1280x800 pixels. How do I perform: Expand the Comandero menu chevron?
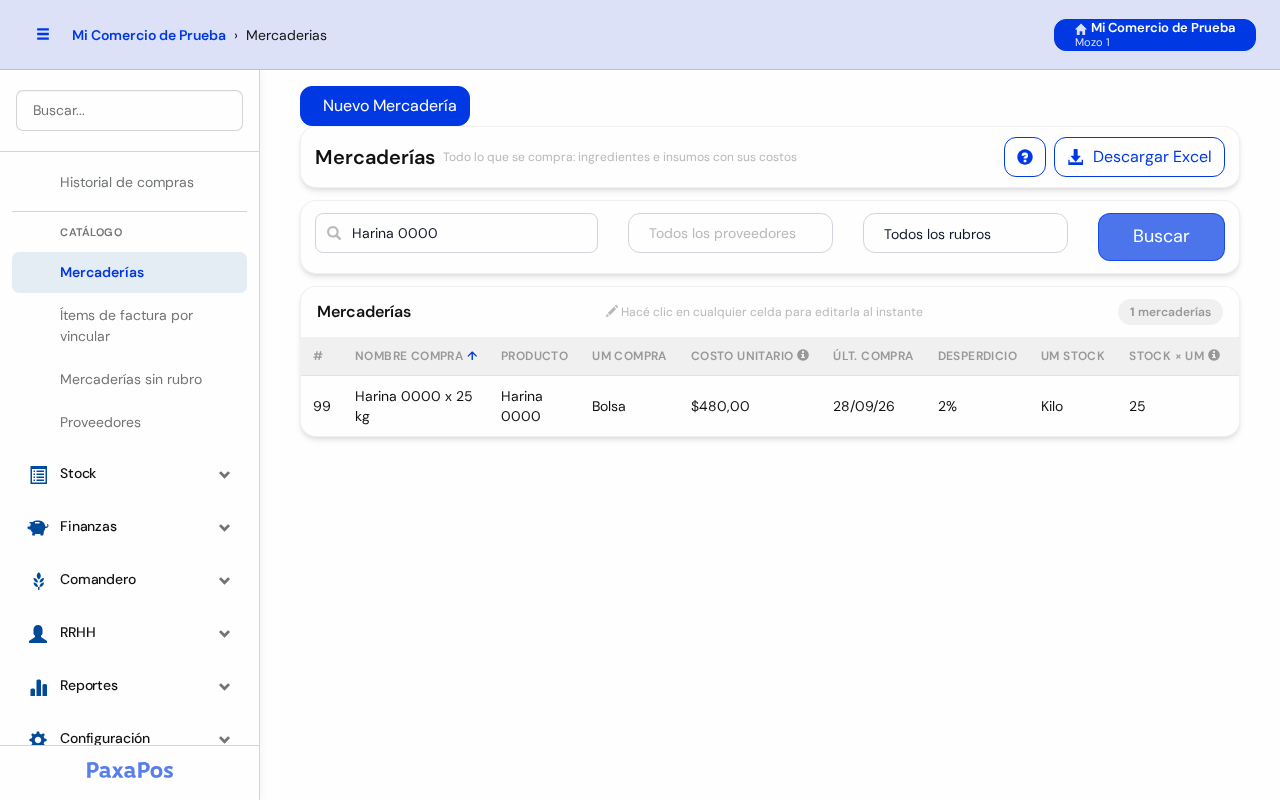tap(225, 581)
